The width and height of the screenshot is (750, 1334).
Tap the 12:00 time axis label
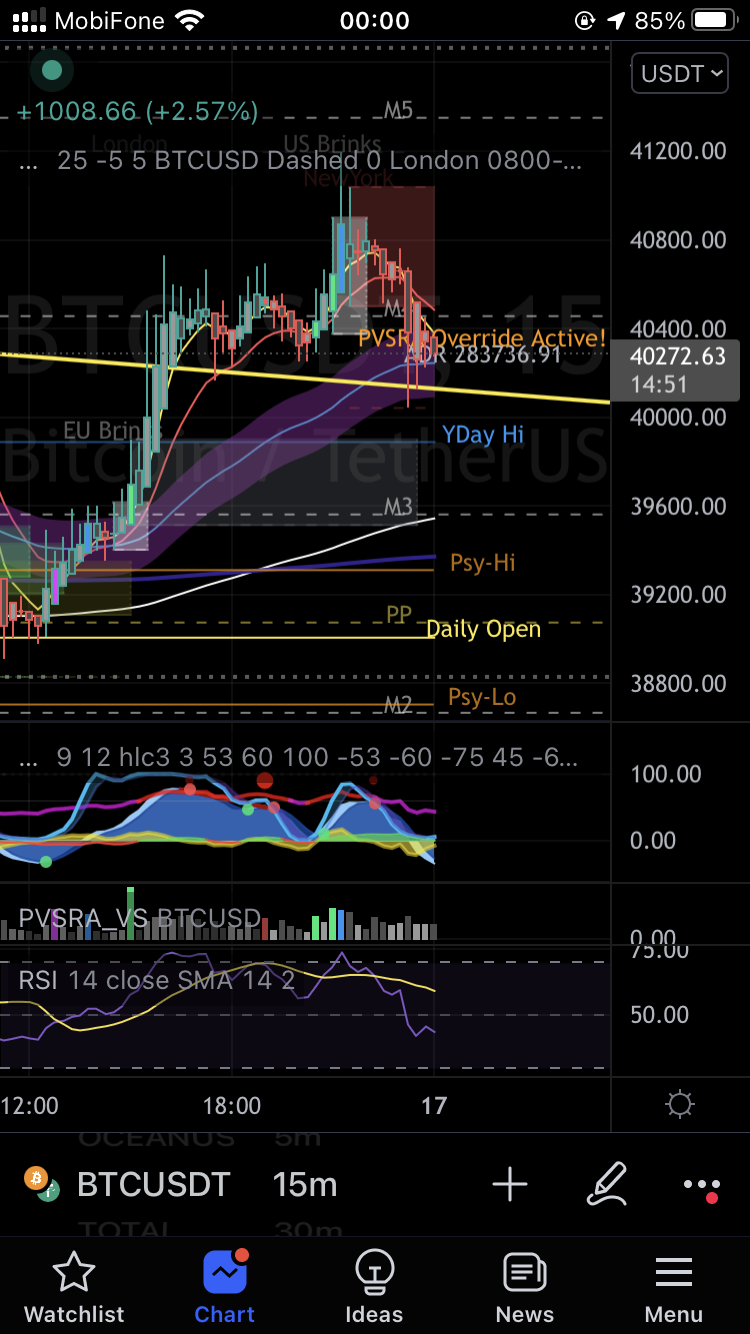pos(30,1106)
